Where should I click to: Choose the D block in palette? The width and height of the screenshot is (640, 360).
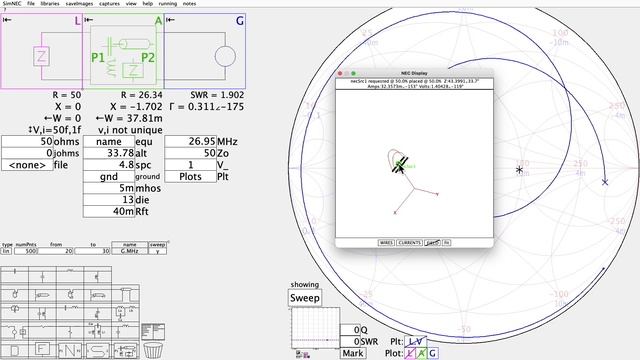(15, 351)
